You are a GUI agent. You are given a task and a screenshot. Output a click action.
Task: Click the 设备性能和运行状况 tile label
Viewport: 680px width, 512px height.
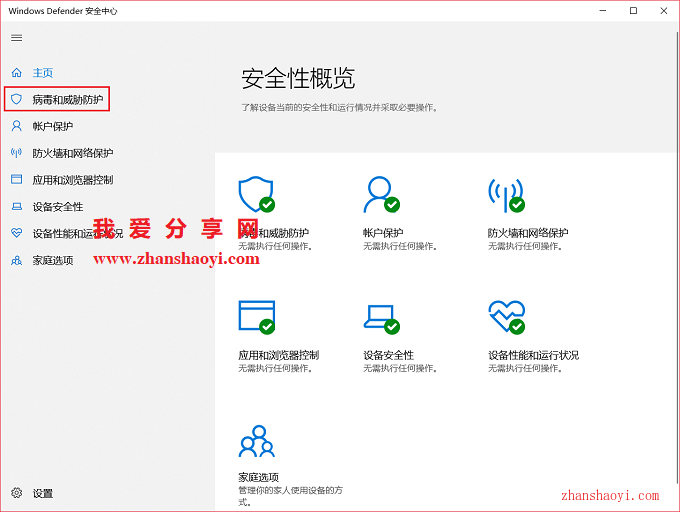coord(533,355)
